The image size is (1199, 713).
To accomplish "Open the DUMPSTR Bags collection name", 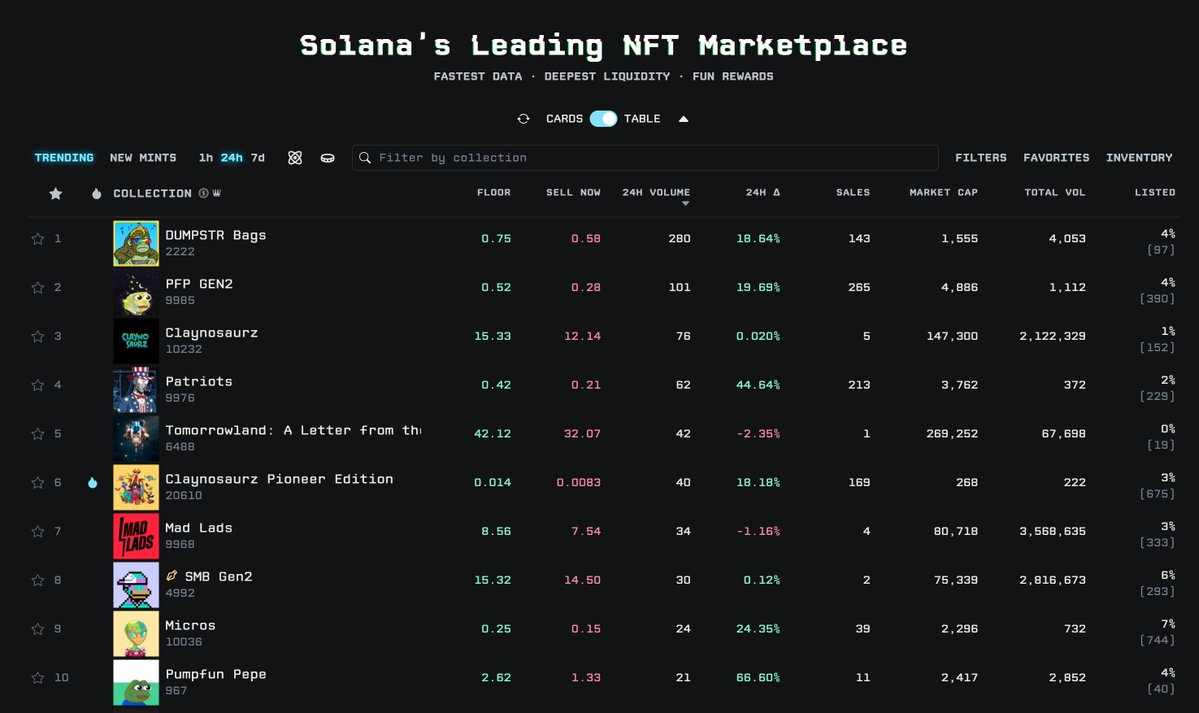I will [216, 235].
